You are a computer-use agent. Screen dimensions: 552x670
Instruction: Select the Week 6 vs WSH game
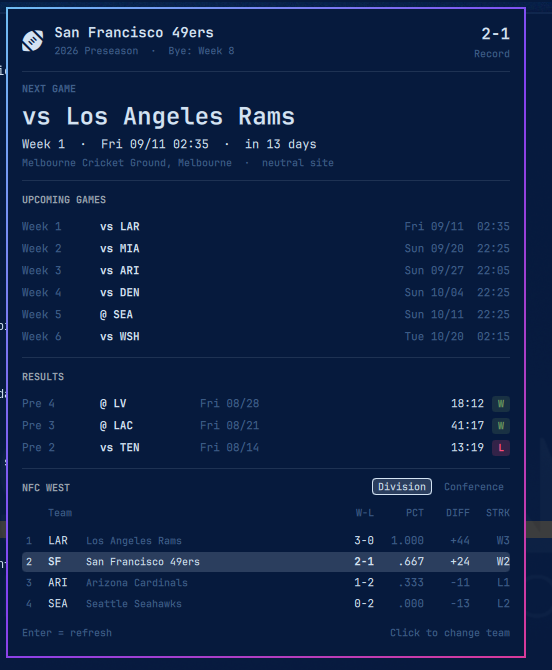point(266,337)
